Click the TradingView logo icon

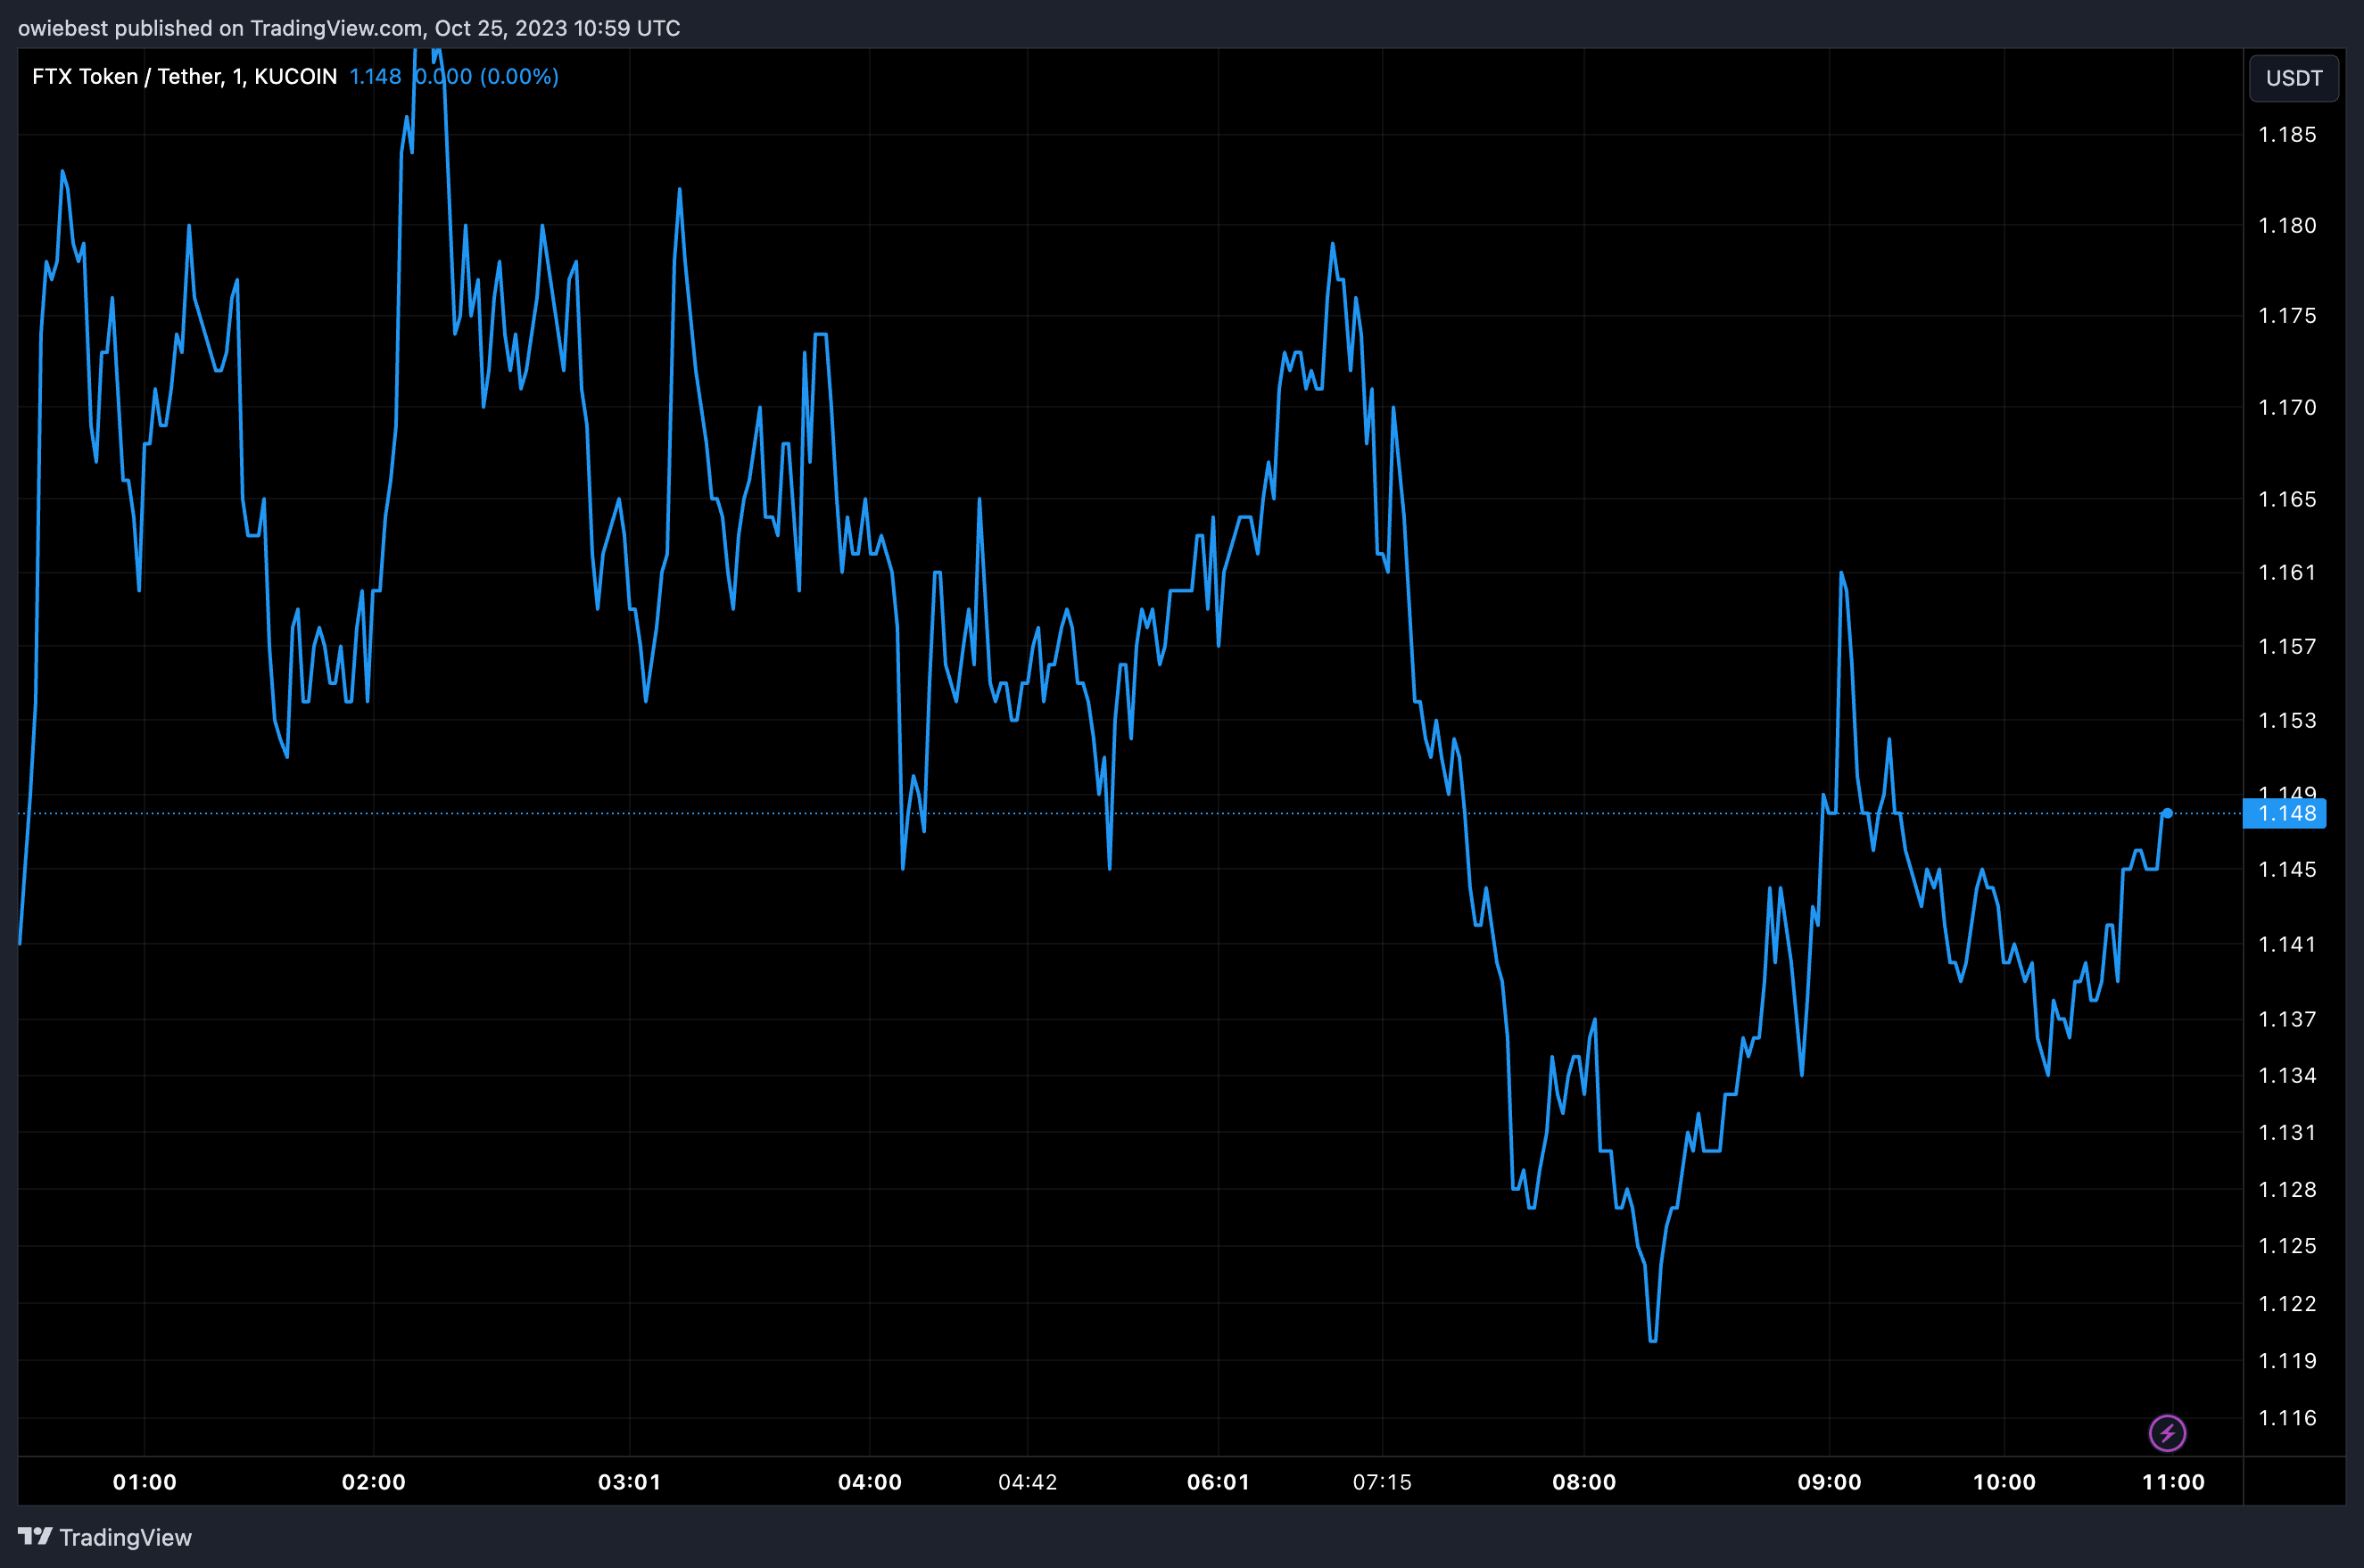click(35, 1536)
